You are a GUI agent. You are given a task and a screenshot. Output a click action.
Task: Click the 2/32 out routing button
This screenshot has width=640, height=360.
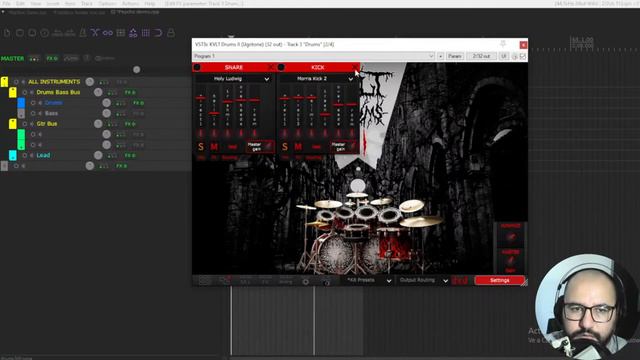(481, 56)
